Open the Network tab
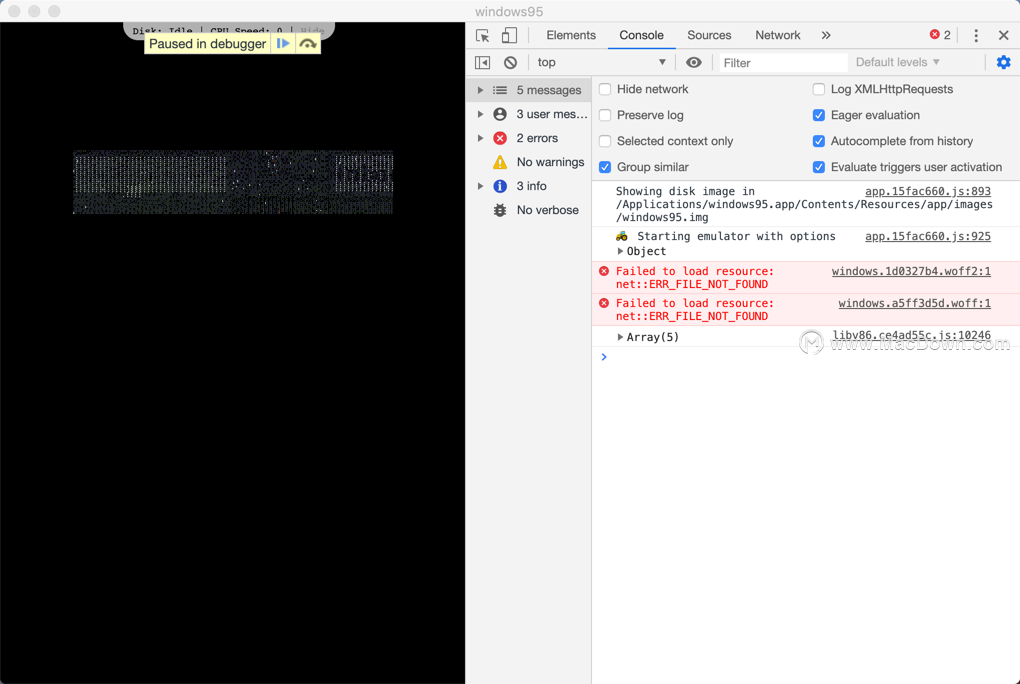The image size is (1020, 684). [x=777, y=35]
